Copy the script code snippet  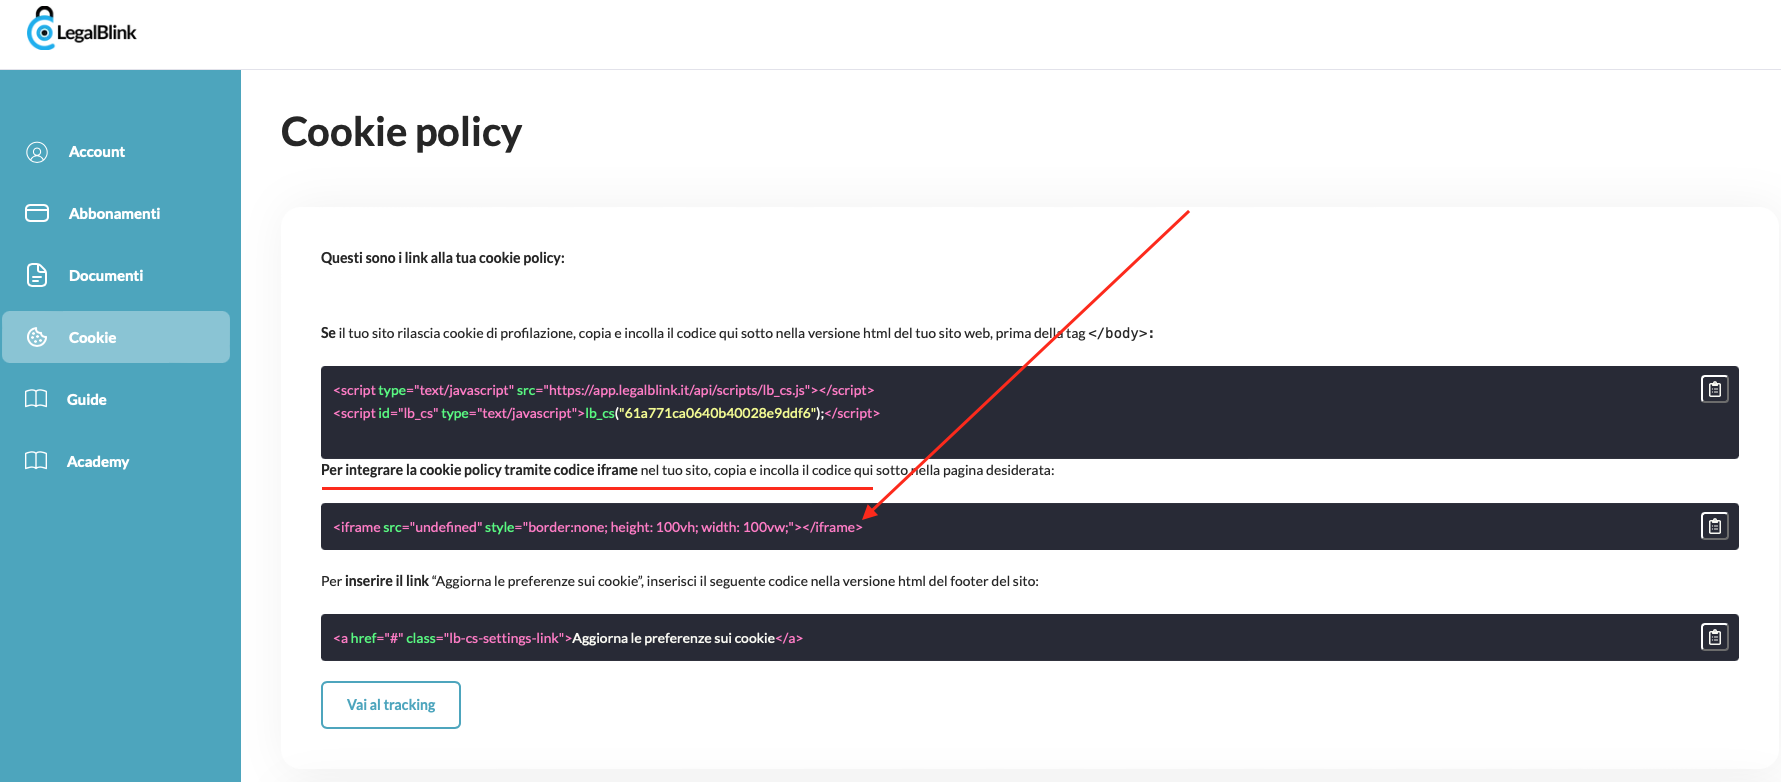click(x=1715, y=389)
